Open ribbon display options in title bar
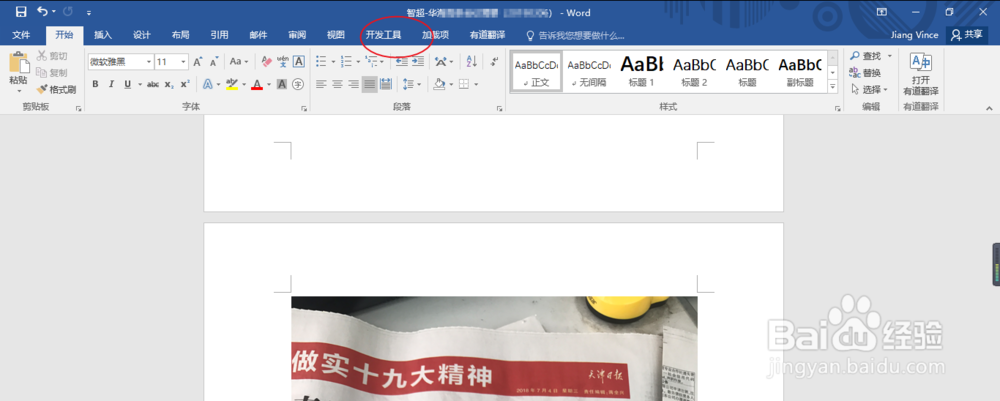The image size is (1000, 401). 882,12
